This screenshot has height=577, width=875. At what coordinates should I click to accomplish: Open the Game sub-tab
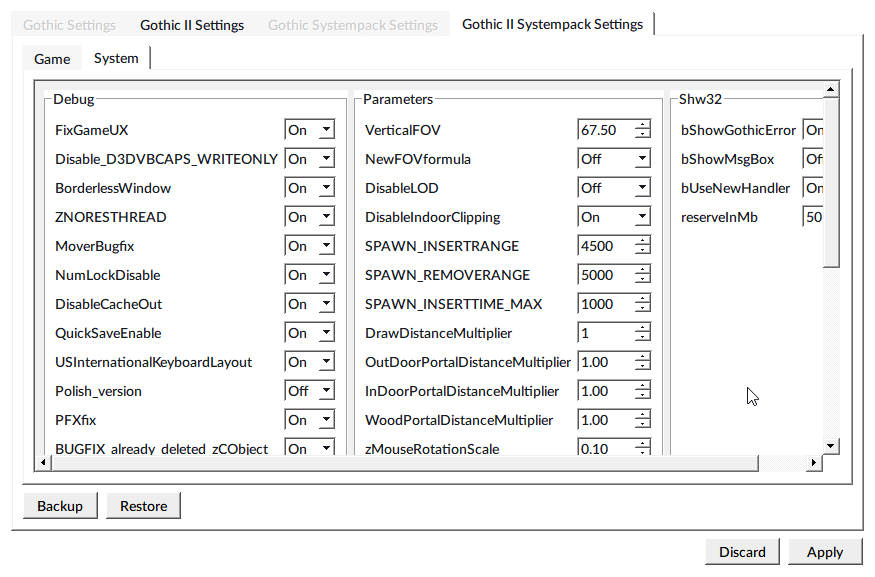coord(52,59)
